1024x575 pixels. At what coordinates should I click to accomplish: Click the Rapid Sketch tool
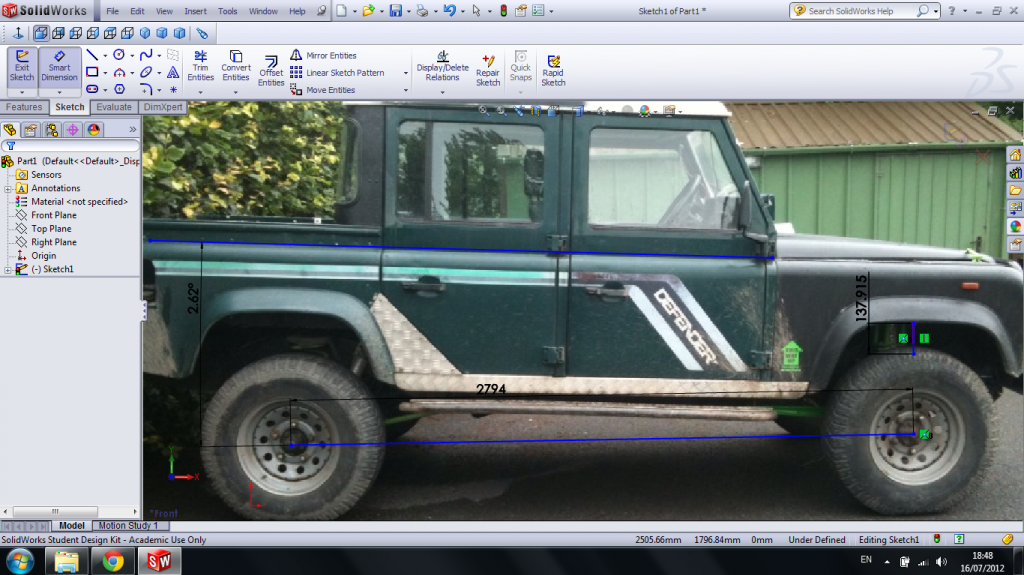pos(553,71)
